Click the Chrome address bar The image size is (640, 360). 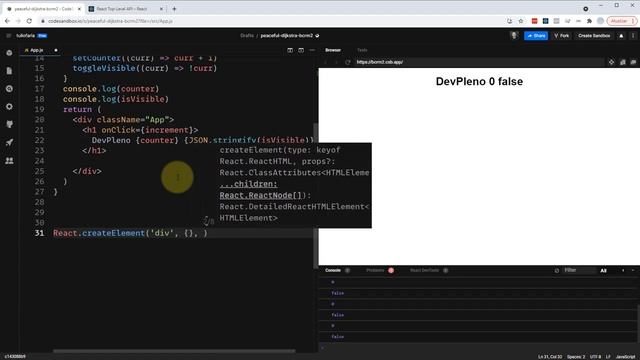[x=269, y=21]
